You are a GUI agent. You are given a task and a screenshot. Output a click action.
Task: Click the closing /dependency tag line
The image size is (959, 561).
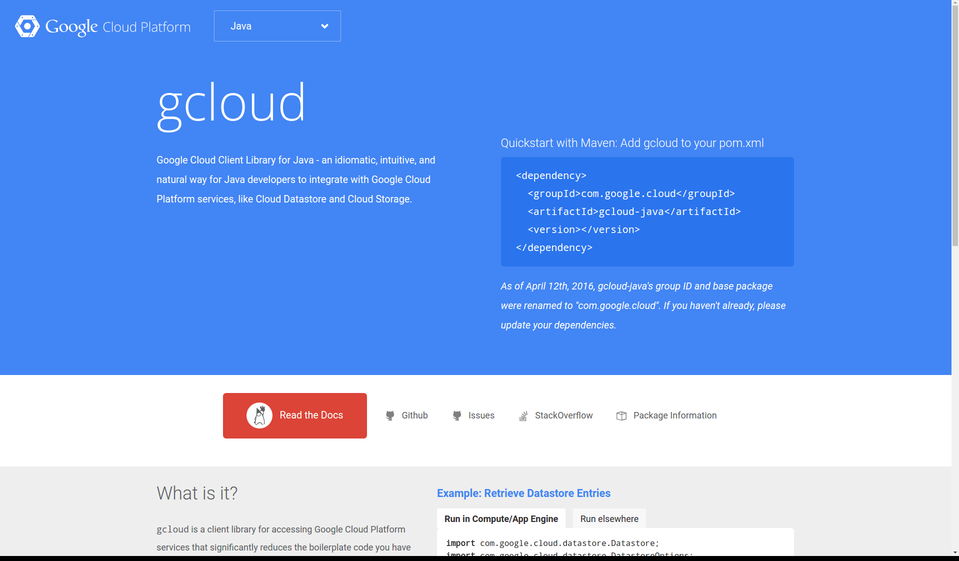point(554,248)
